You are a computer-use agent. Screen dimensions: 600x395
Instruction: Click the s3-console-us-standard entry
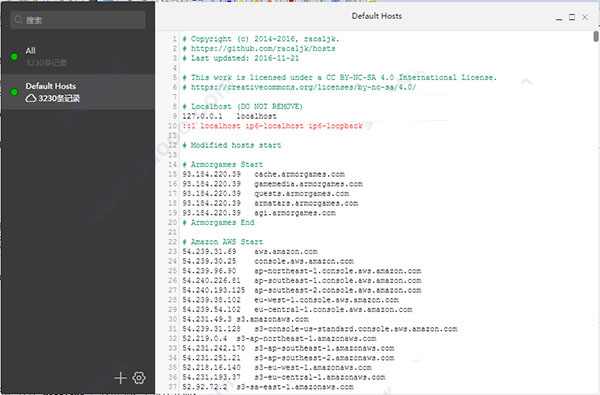click(x=320, y=329)
